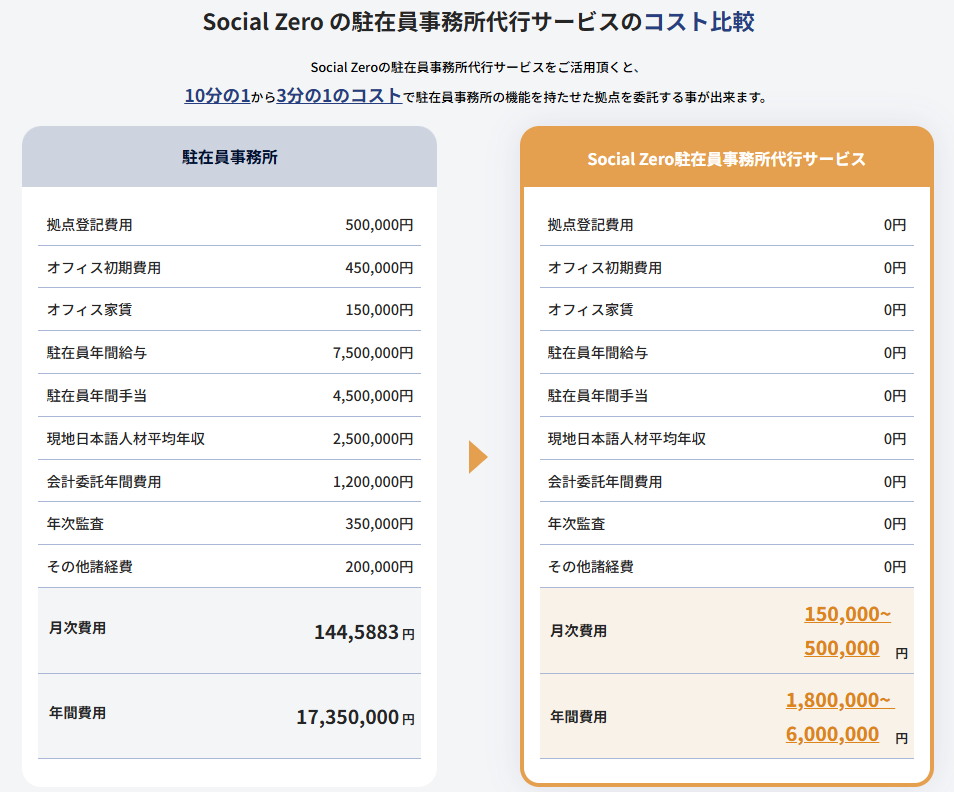954x792 pixels.
Task: Click the underlined 3分の1のコスト text
Action: tap(338, 96)
